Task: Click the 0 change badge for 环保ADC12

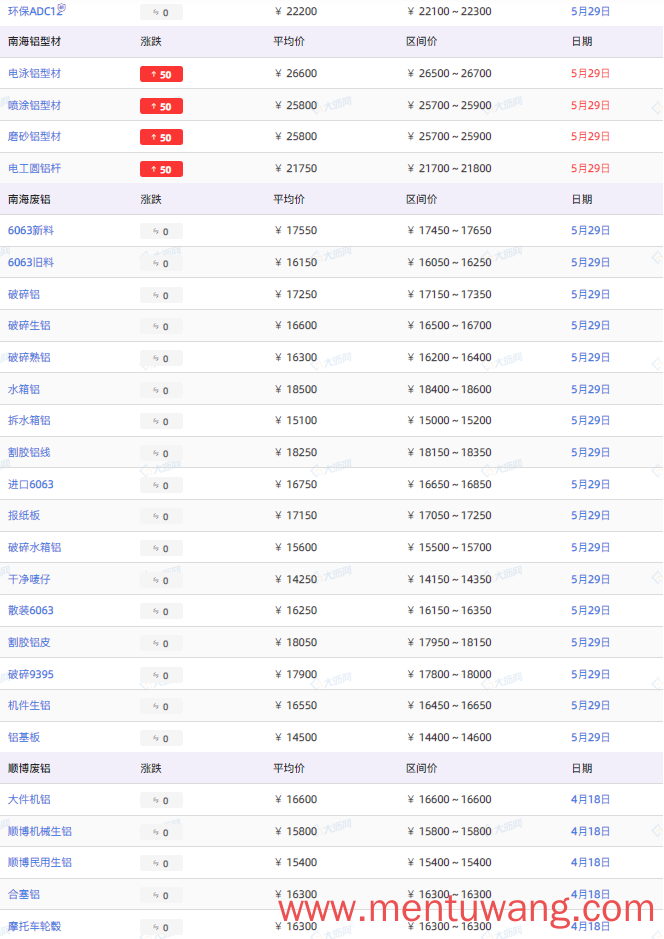Action: click(x=161, y=13)
